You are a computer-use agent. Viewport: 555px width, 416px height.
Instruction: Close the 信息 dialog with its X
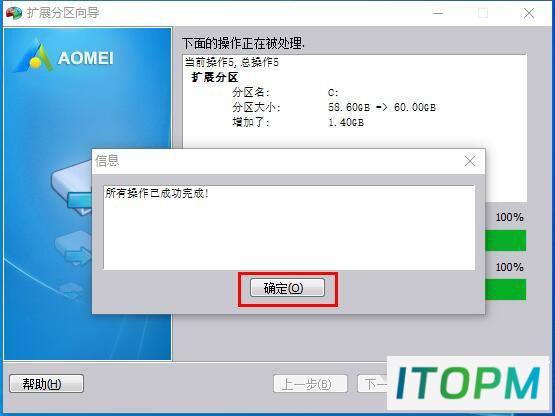470,161
